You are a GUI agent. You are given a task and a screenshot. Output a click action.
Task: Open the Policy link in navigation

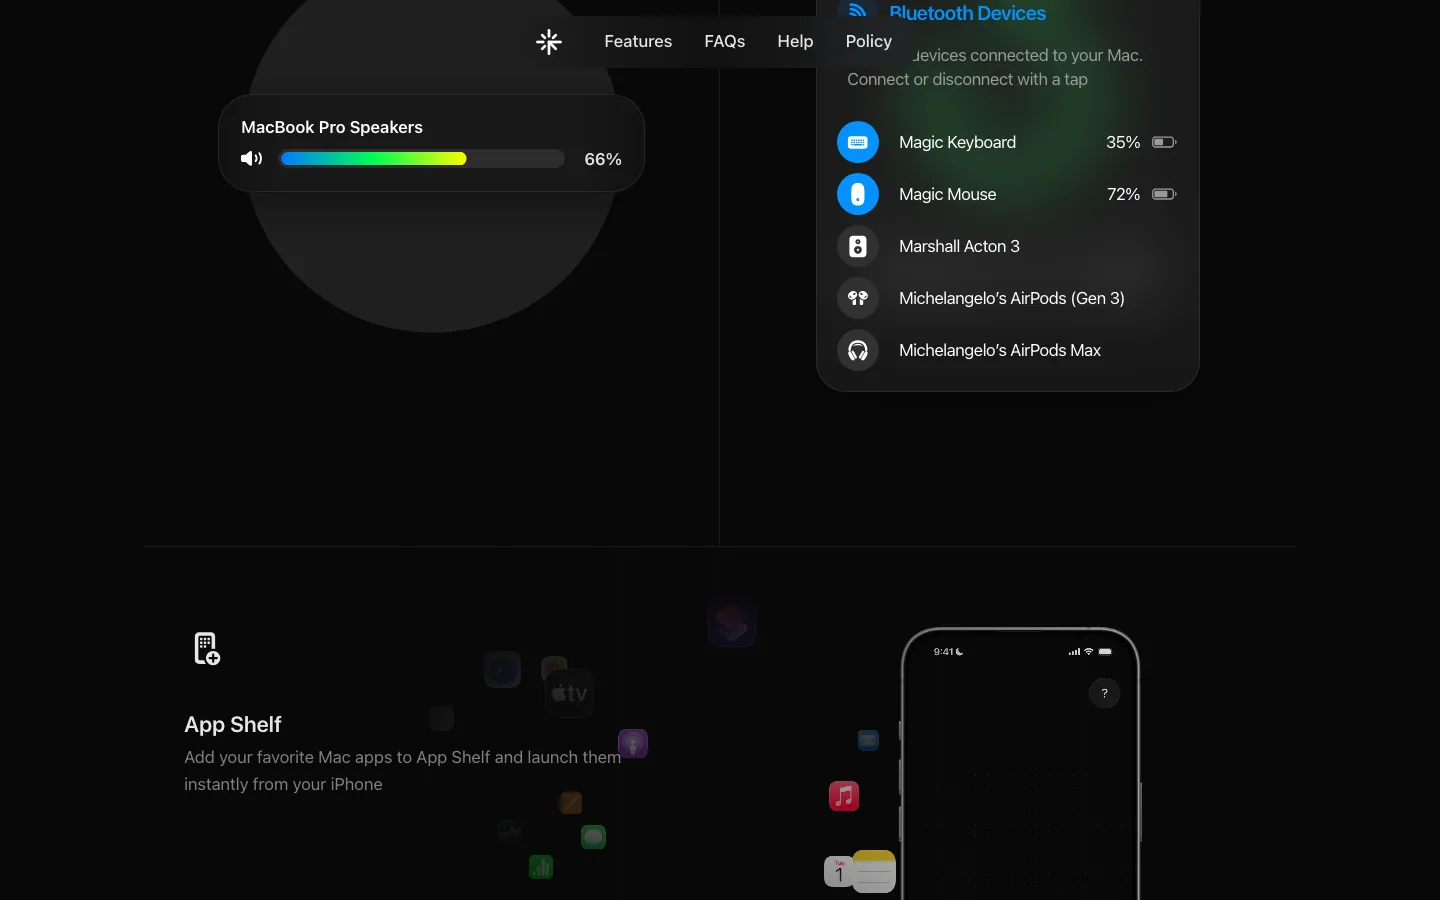tap(869, 42)
